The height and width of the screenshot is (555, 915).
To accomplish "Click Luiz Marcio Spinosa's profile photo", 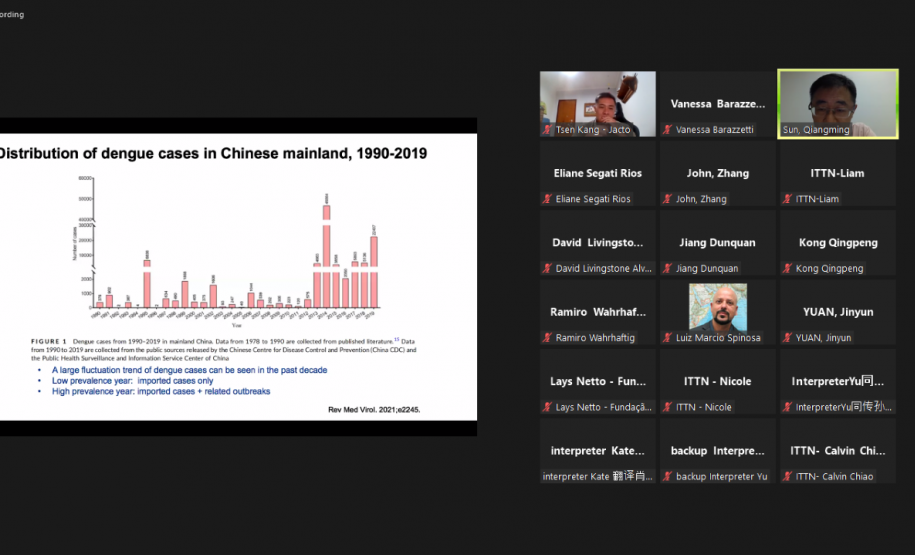I will tap(717, 307).
